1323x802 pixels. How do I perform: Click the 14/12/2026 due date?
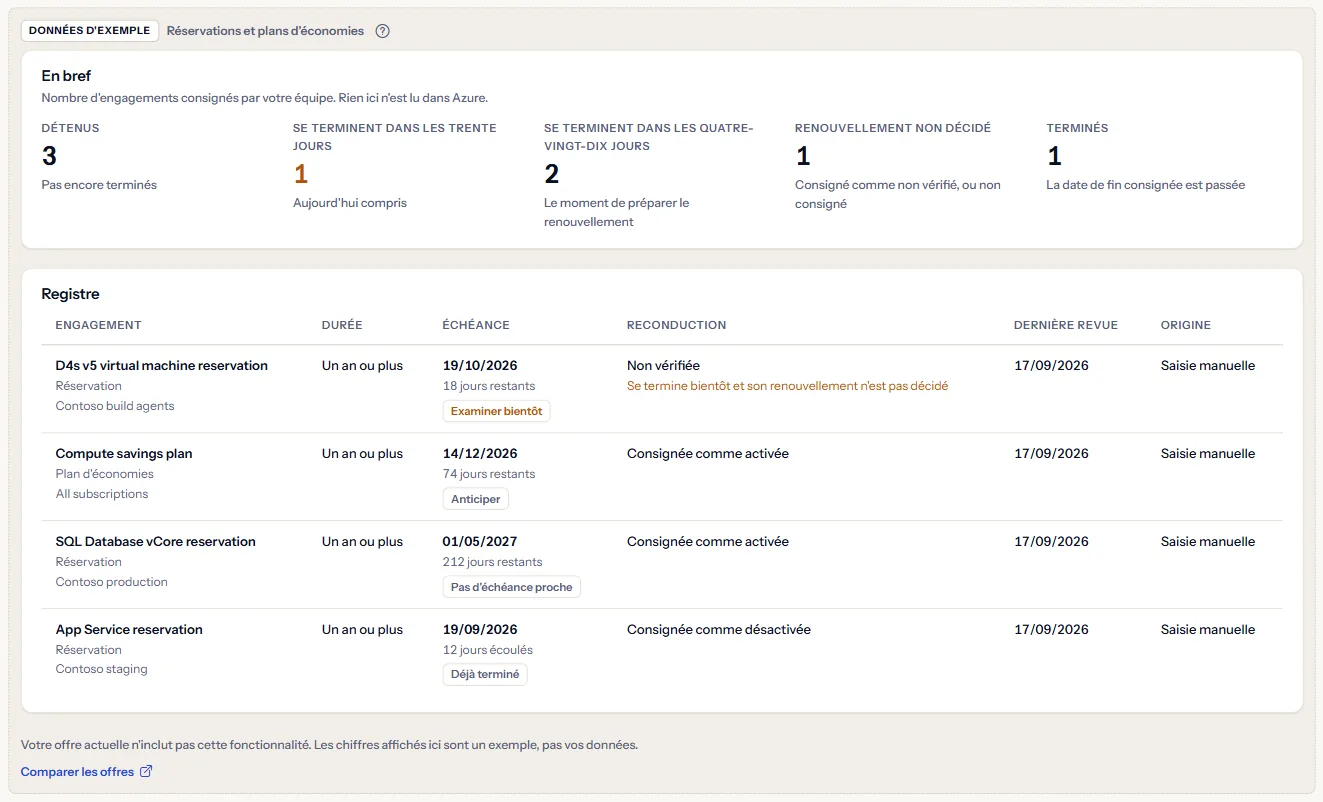click(480, 454)
